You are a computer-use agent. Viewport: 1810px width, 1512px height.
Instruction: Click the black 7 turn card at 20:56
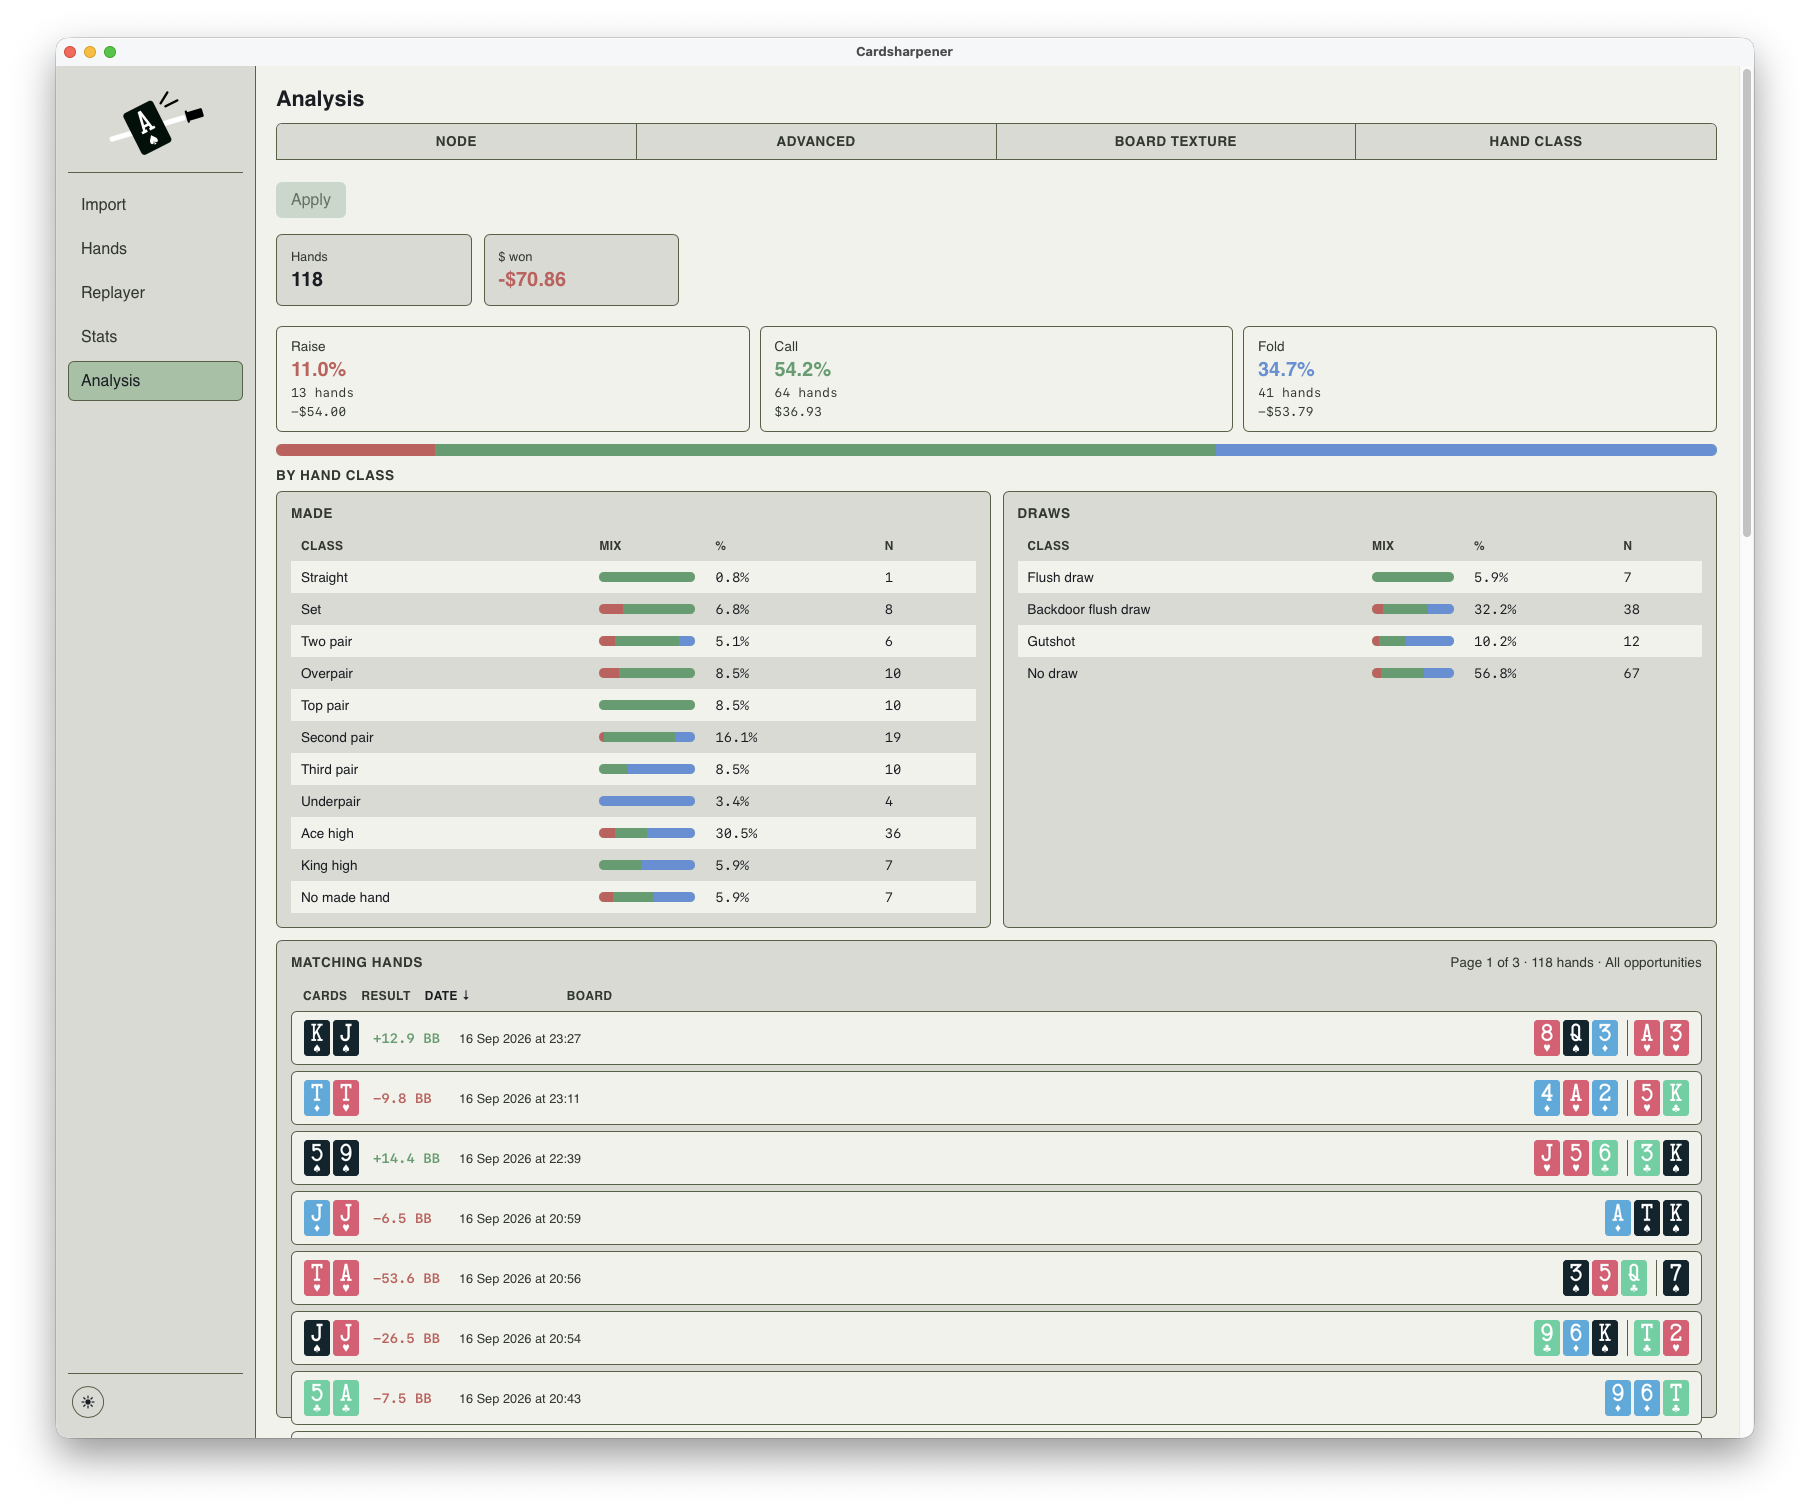click(x=1676, y=1278)
